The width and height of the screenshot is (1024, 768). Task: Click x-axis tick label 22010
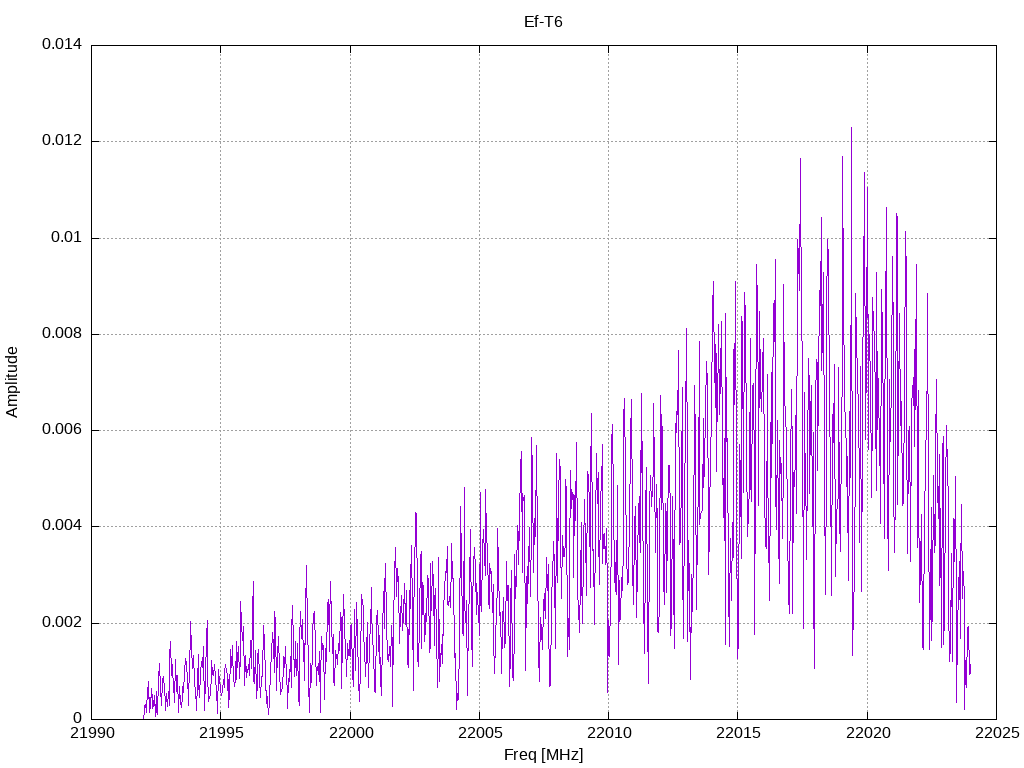pos(609,733)
